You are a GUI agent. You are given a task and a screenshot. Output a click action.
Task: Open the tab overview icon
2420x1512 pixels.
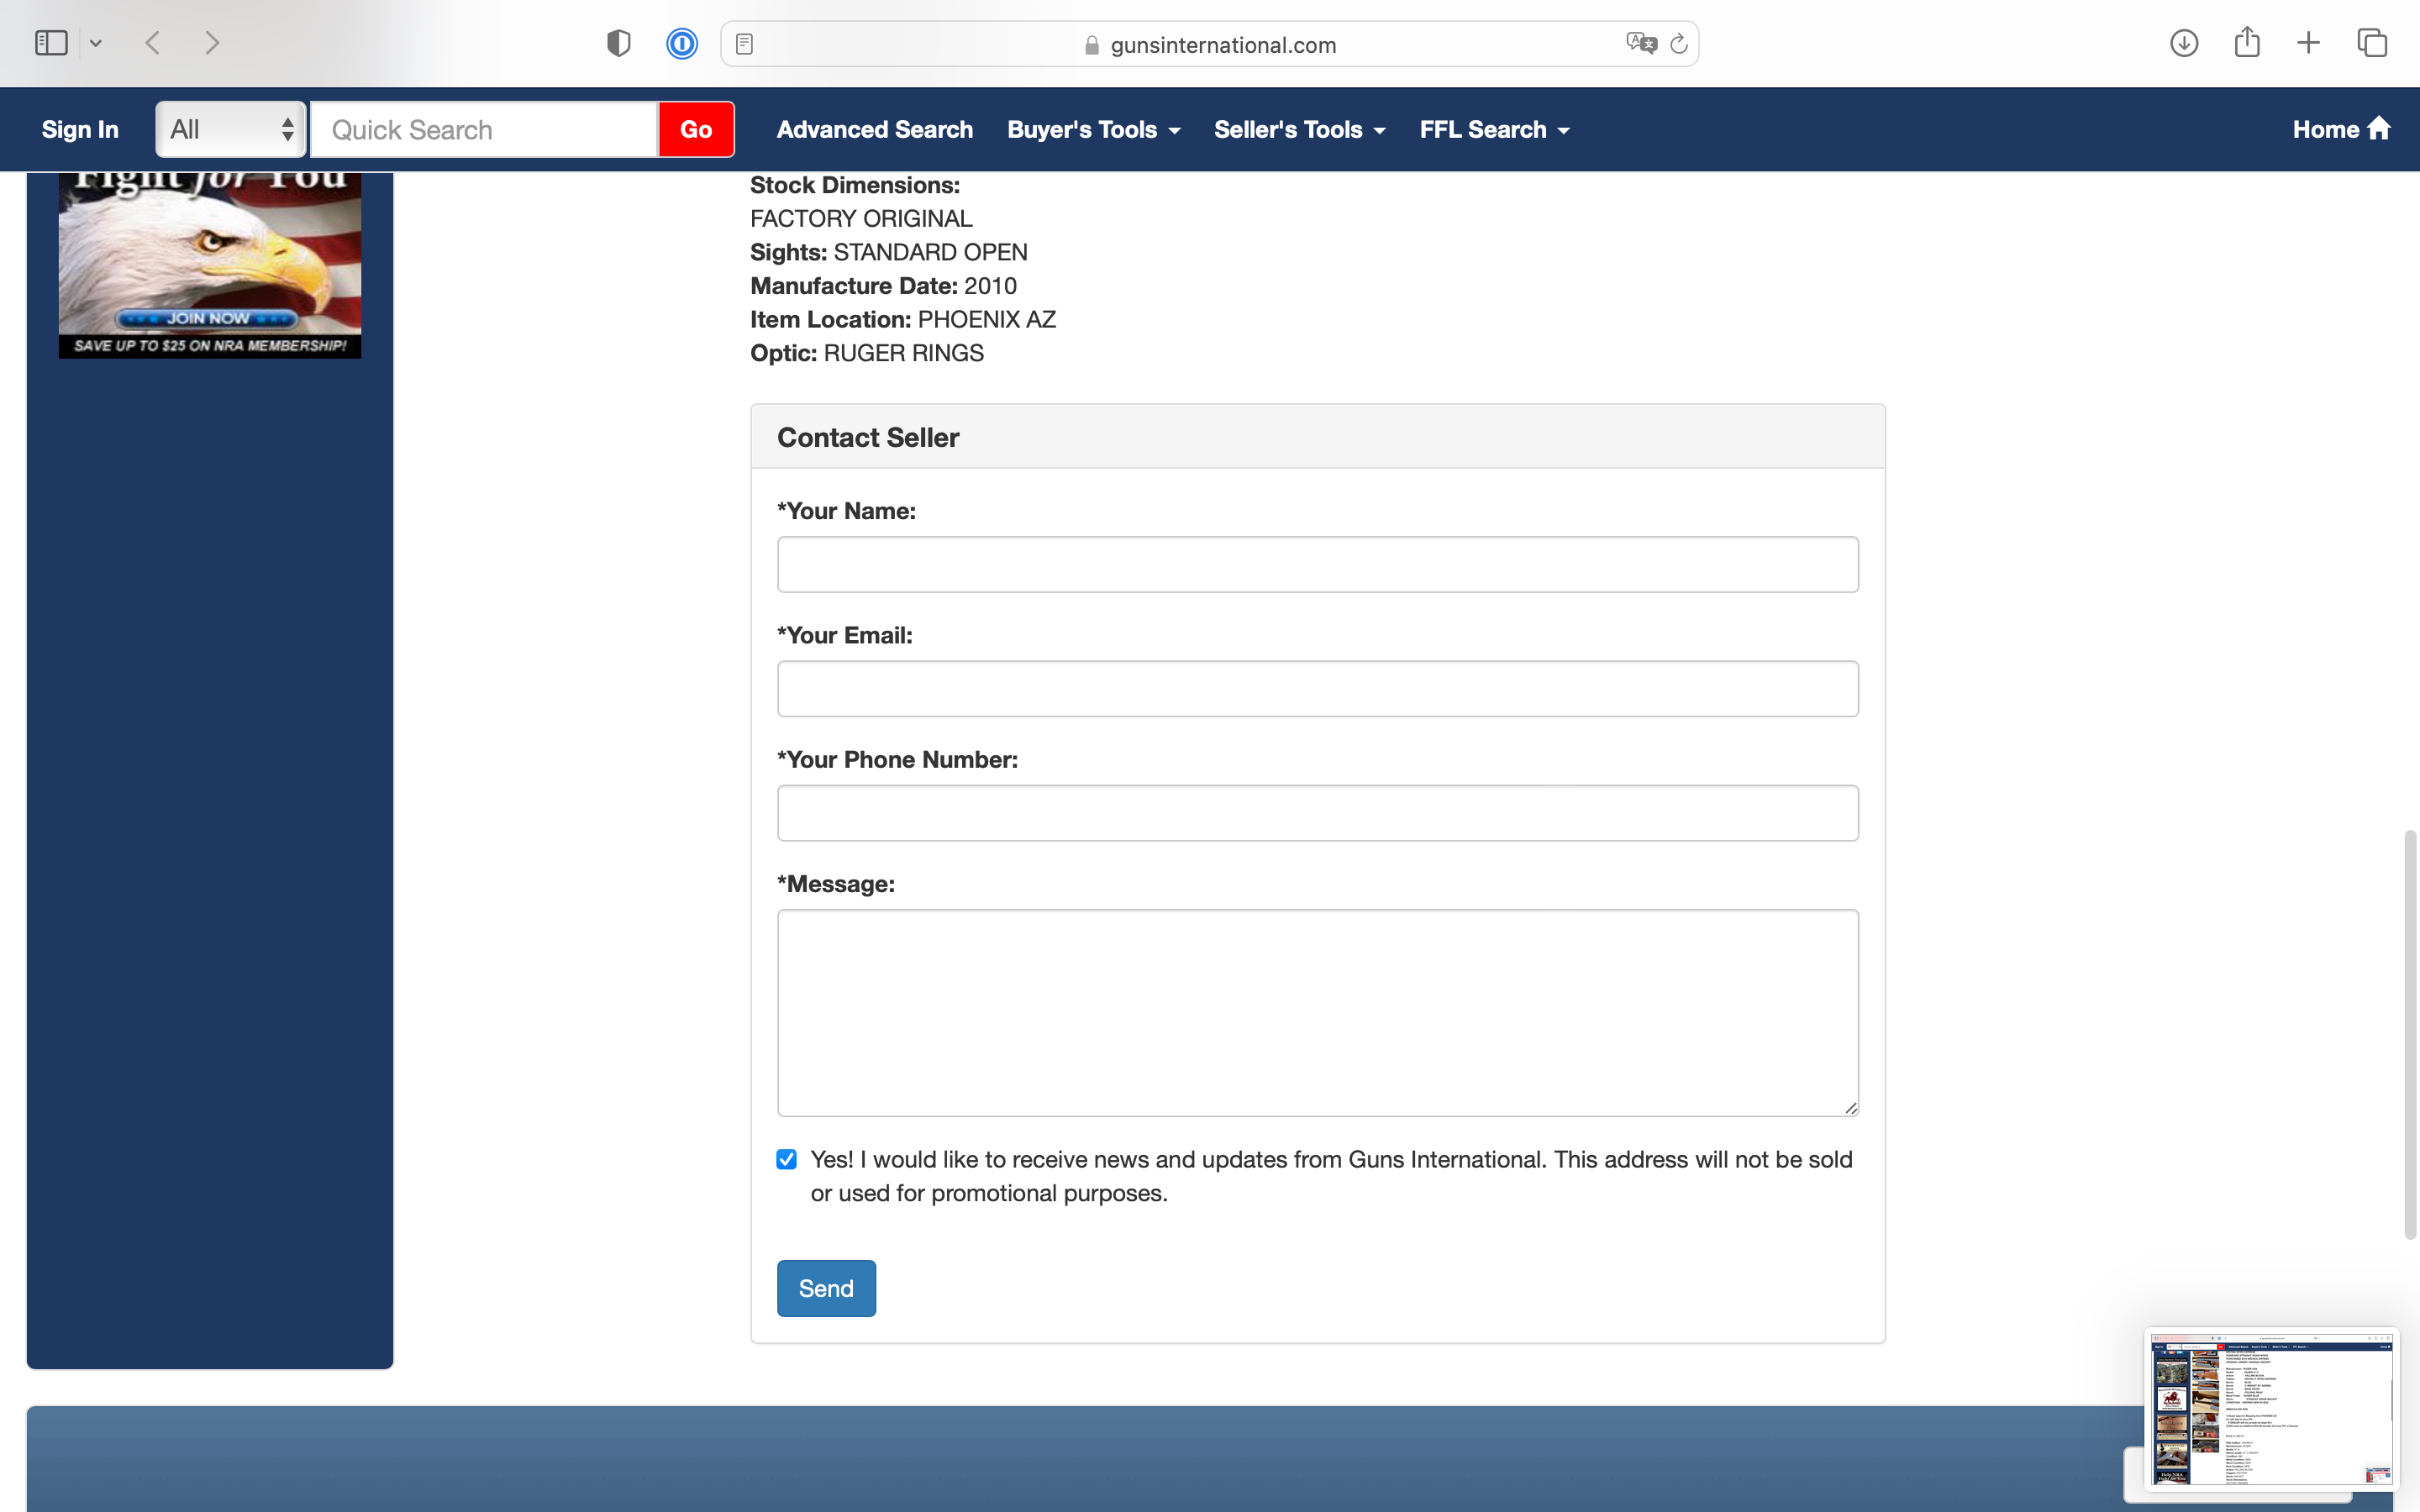click(2371, 43)
